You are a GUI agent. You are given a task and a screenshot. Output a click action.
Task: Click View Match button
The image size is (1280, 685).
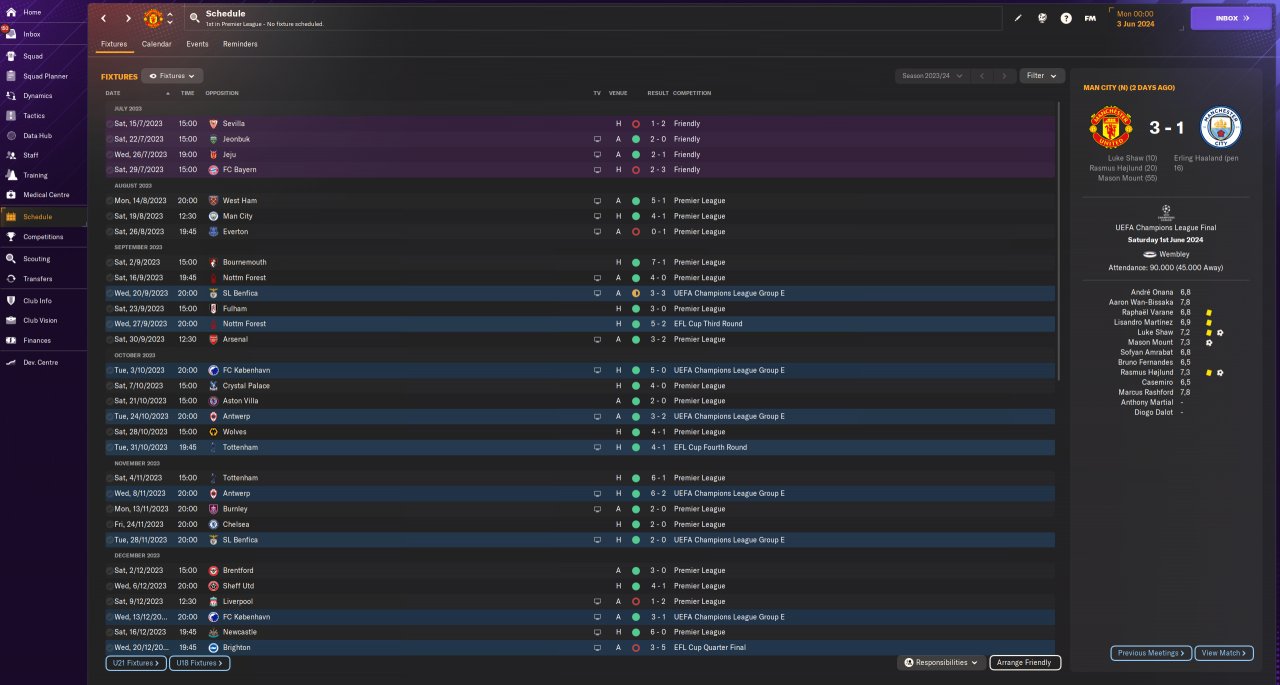1222,653
